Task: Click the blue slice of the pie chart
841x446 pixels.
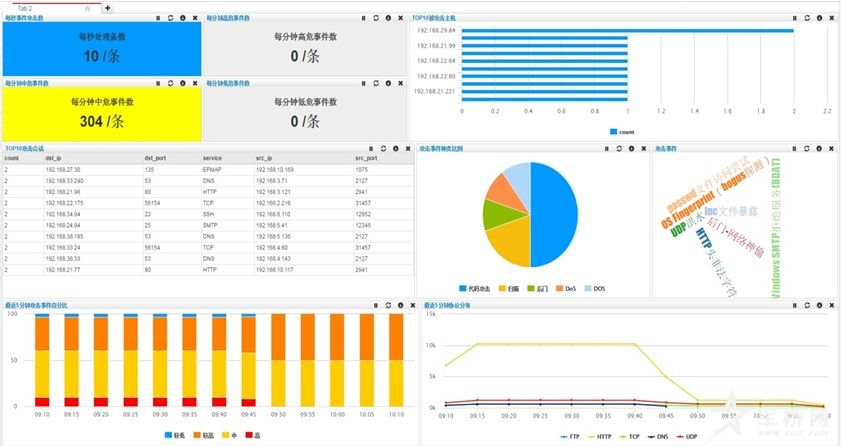Action: click(x=555, y=213)
